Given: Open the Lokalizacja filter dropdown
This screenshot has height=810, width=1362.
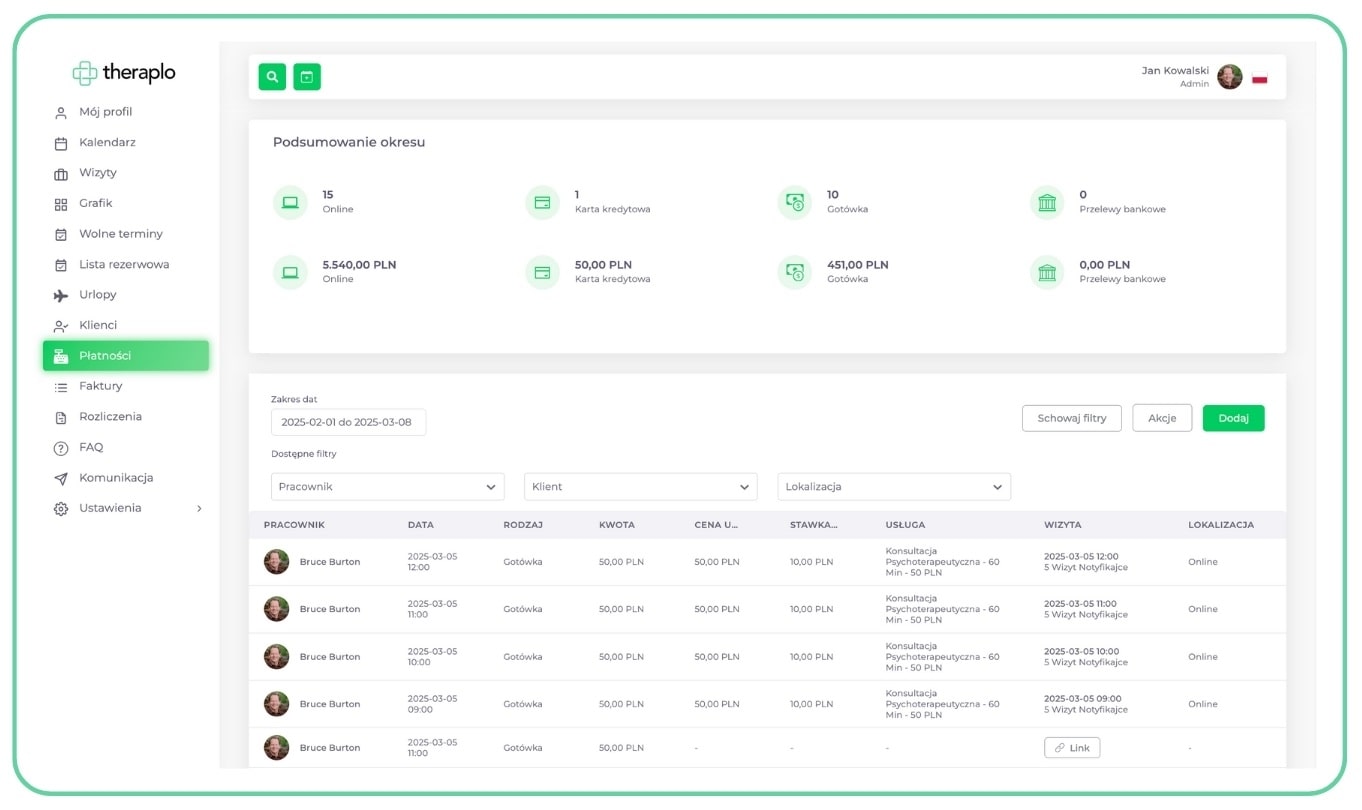Looking at the screenshot, I should coord(893,487).
